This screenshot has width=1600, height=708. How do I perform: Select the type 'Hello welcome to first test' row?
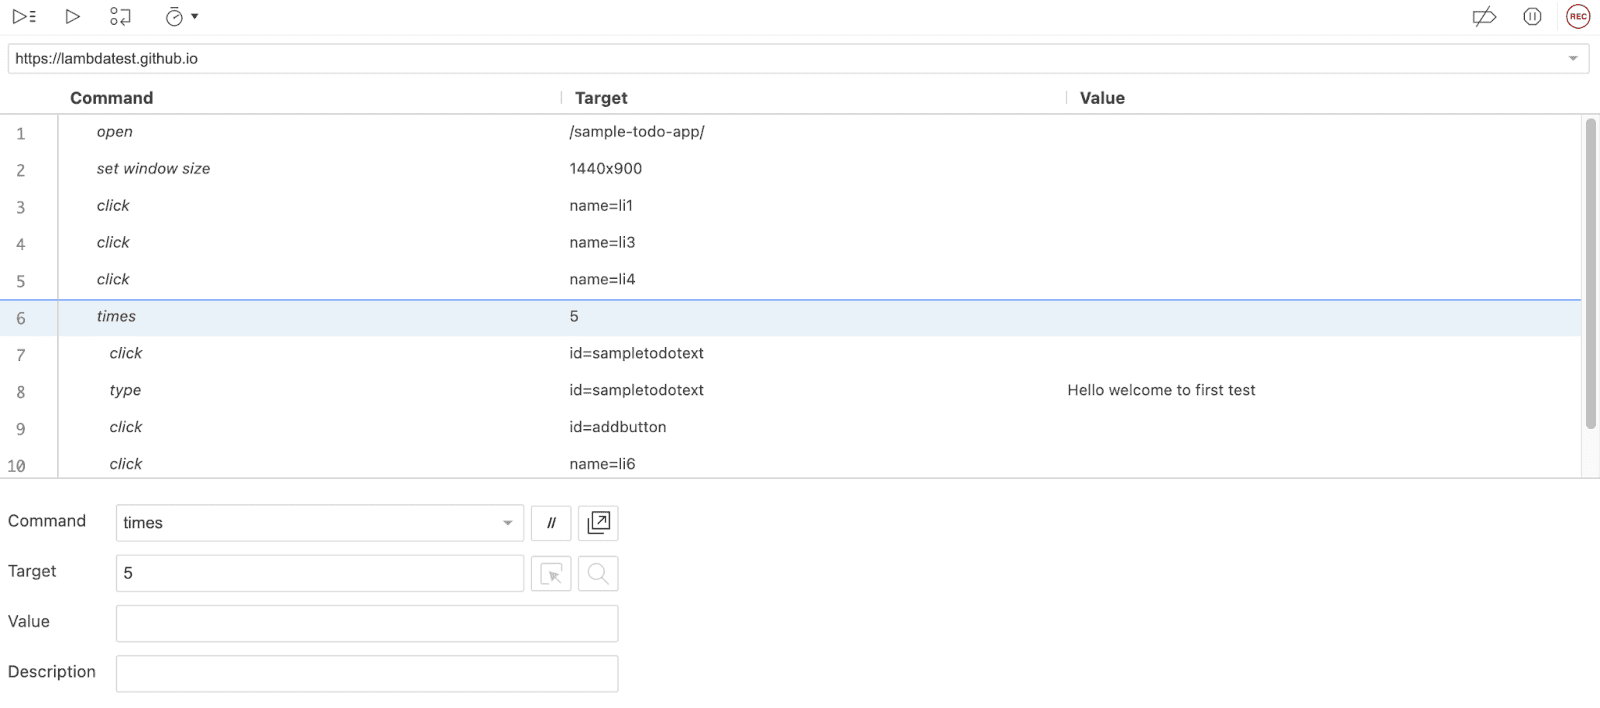tap(400, 391)
